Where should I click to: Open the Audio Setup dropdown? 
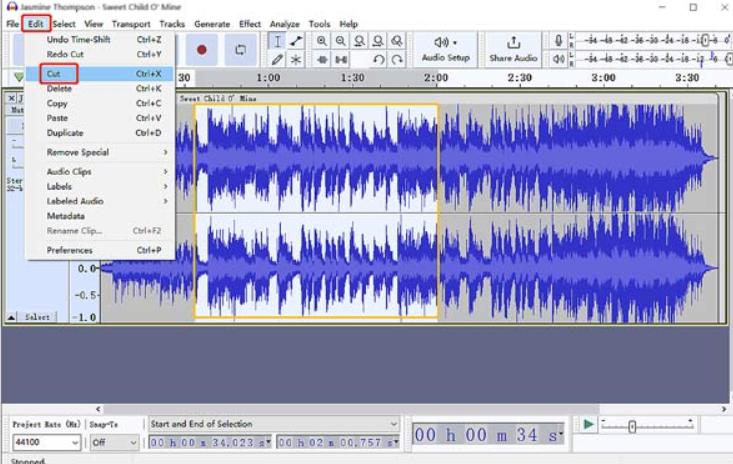point(445,49)
